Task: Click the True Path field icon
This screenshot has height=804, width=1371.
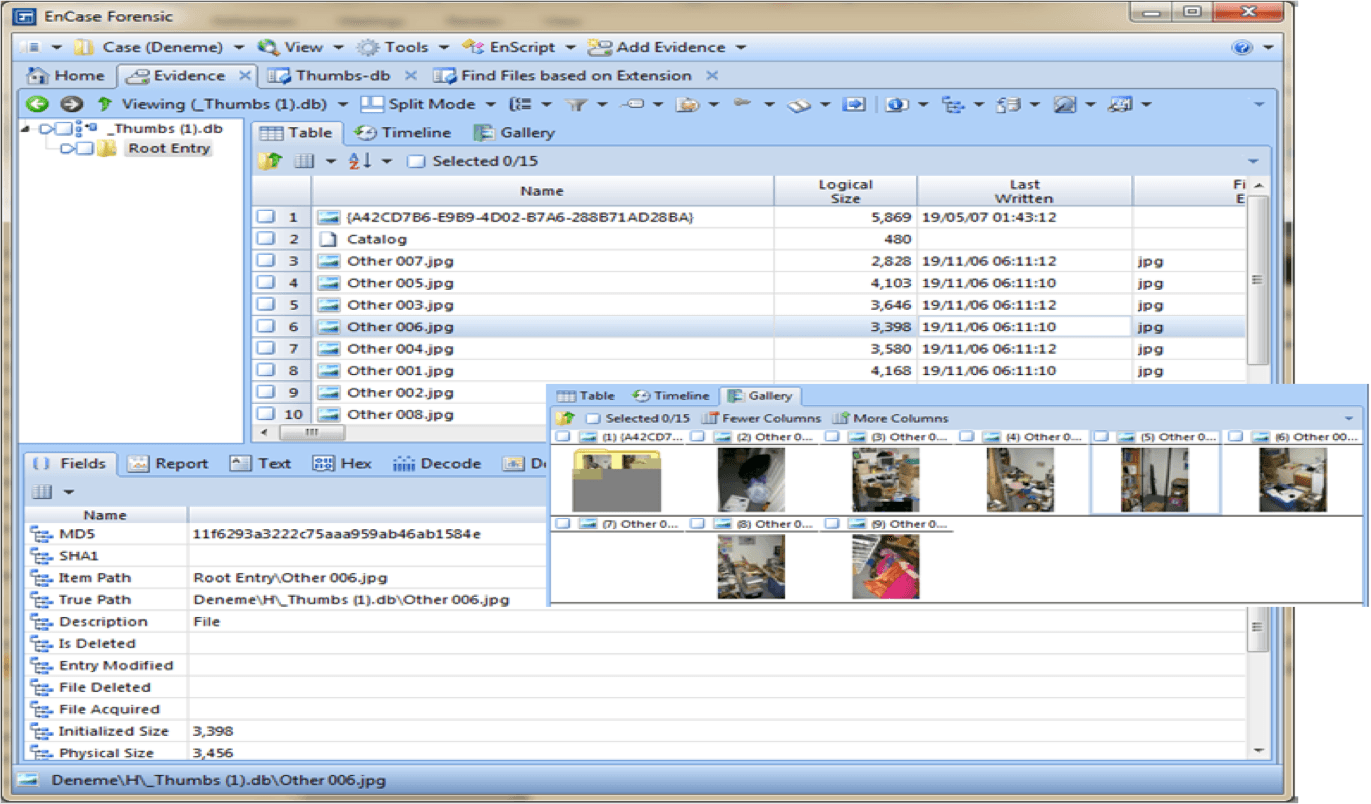Action: 41,600
